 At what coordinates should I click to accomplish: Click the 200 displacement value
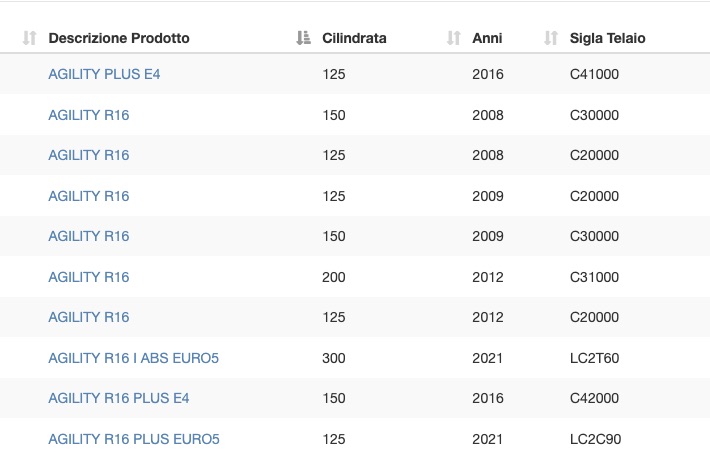[x=334, y=277]
